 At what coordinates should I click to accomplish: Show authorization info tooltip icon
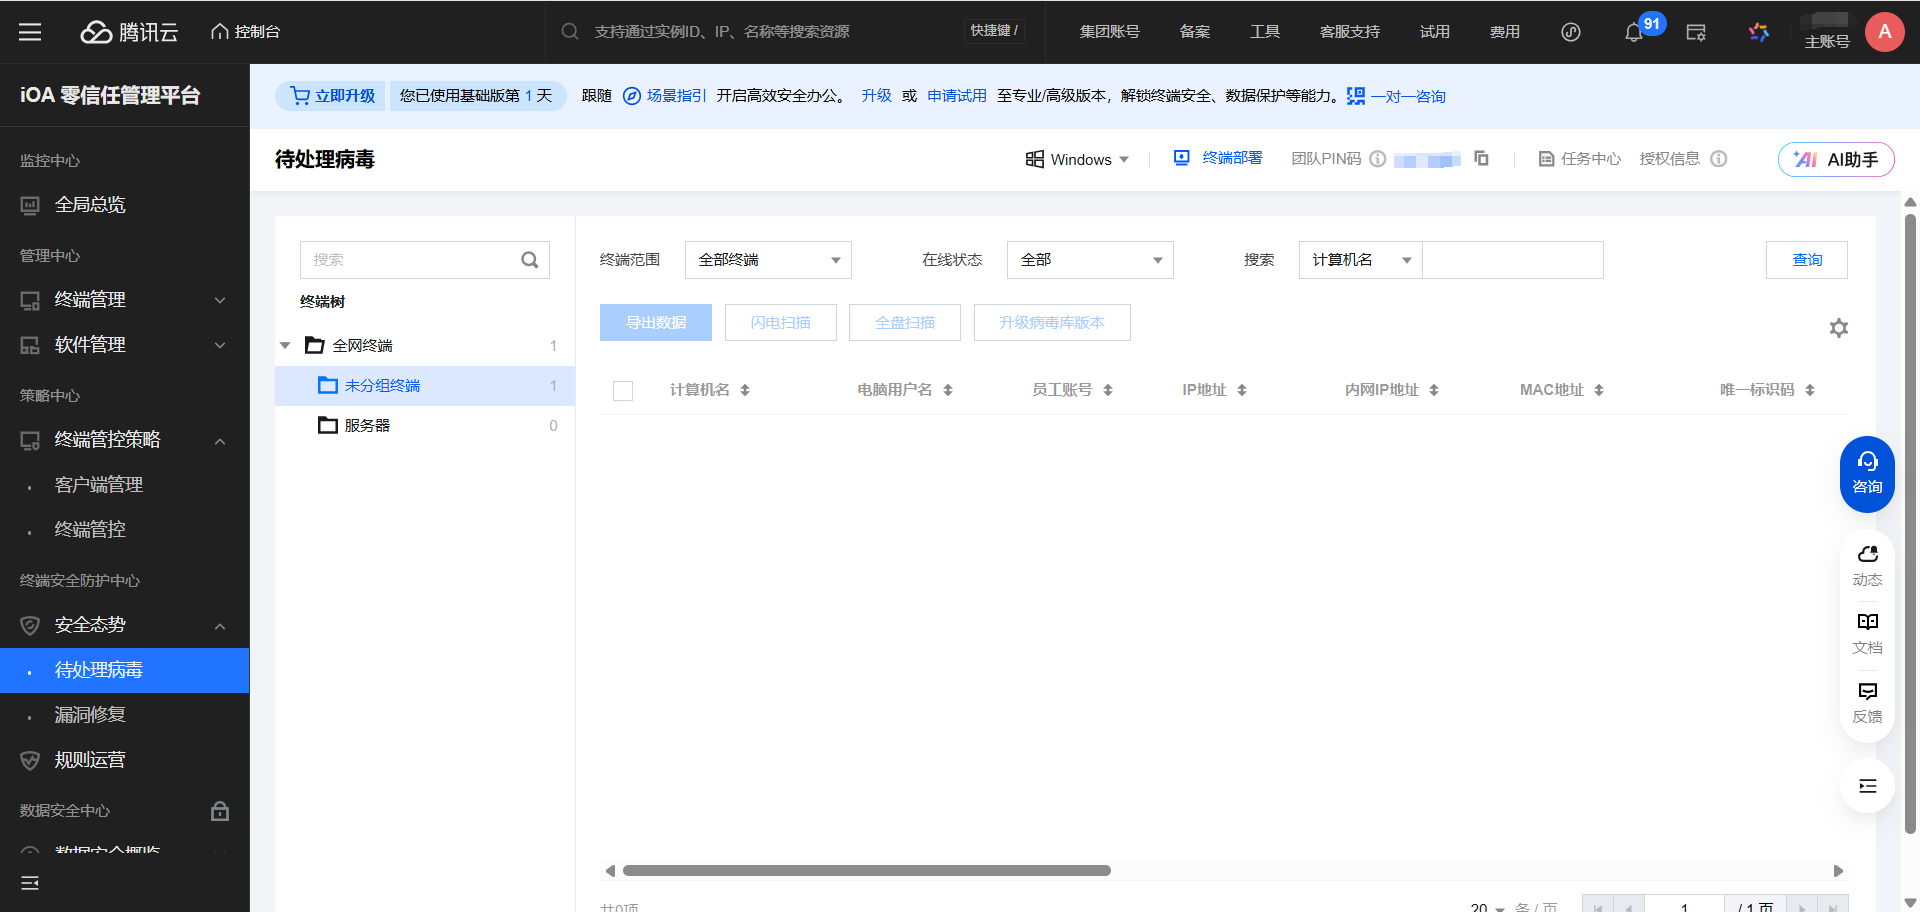coord(1718,159)
